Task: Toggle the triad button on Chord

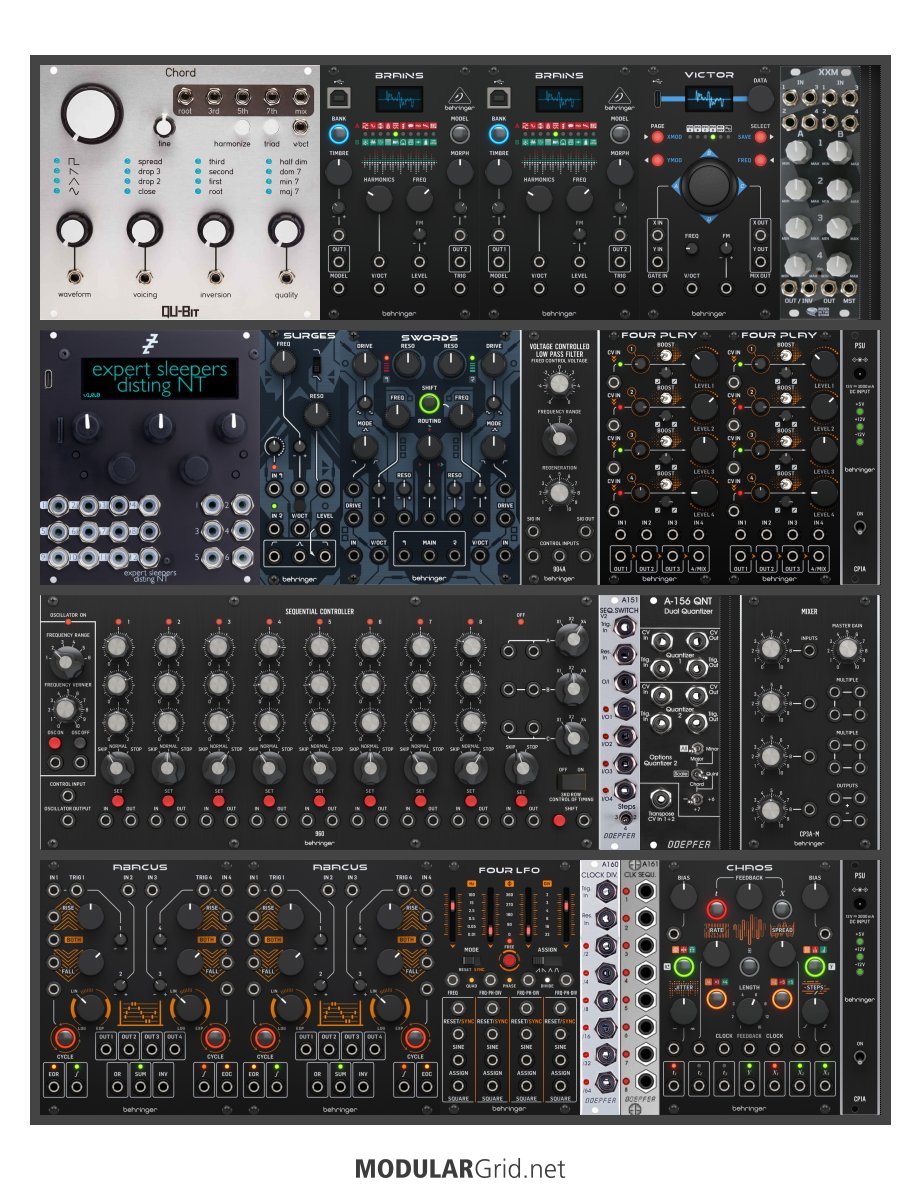Action: pos(271,128)
